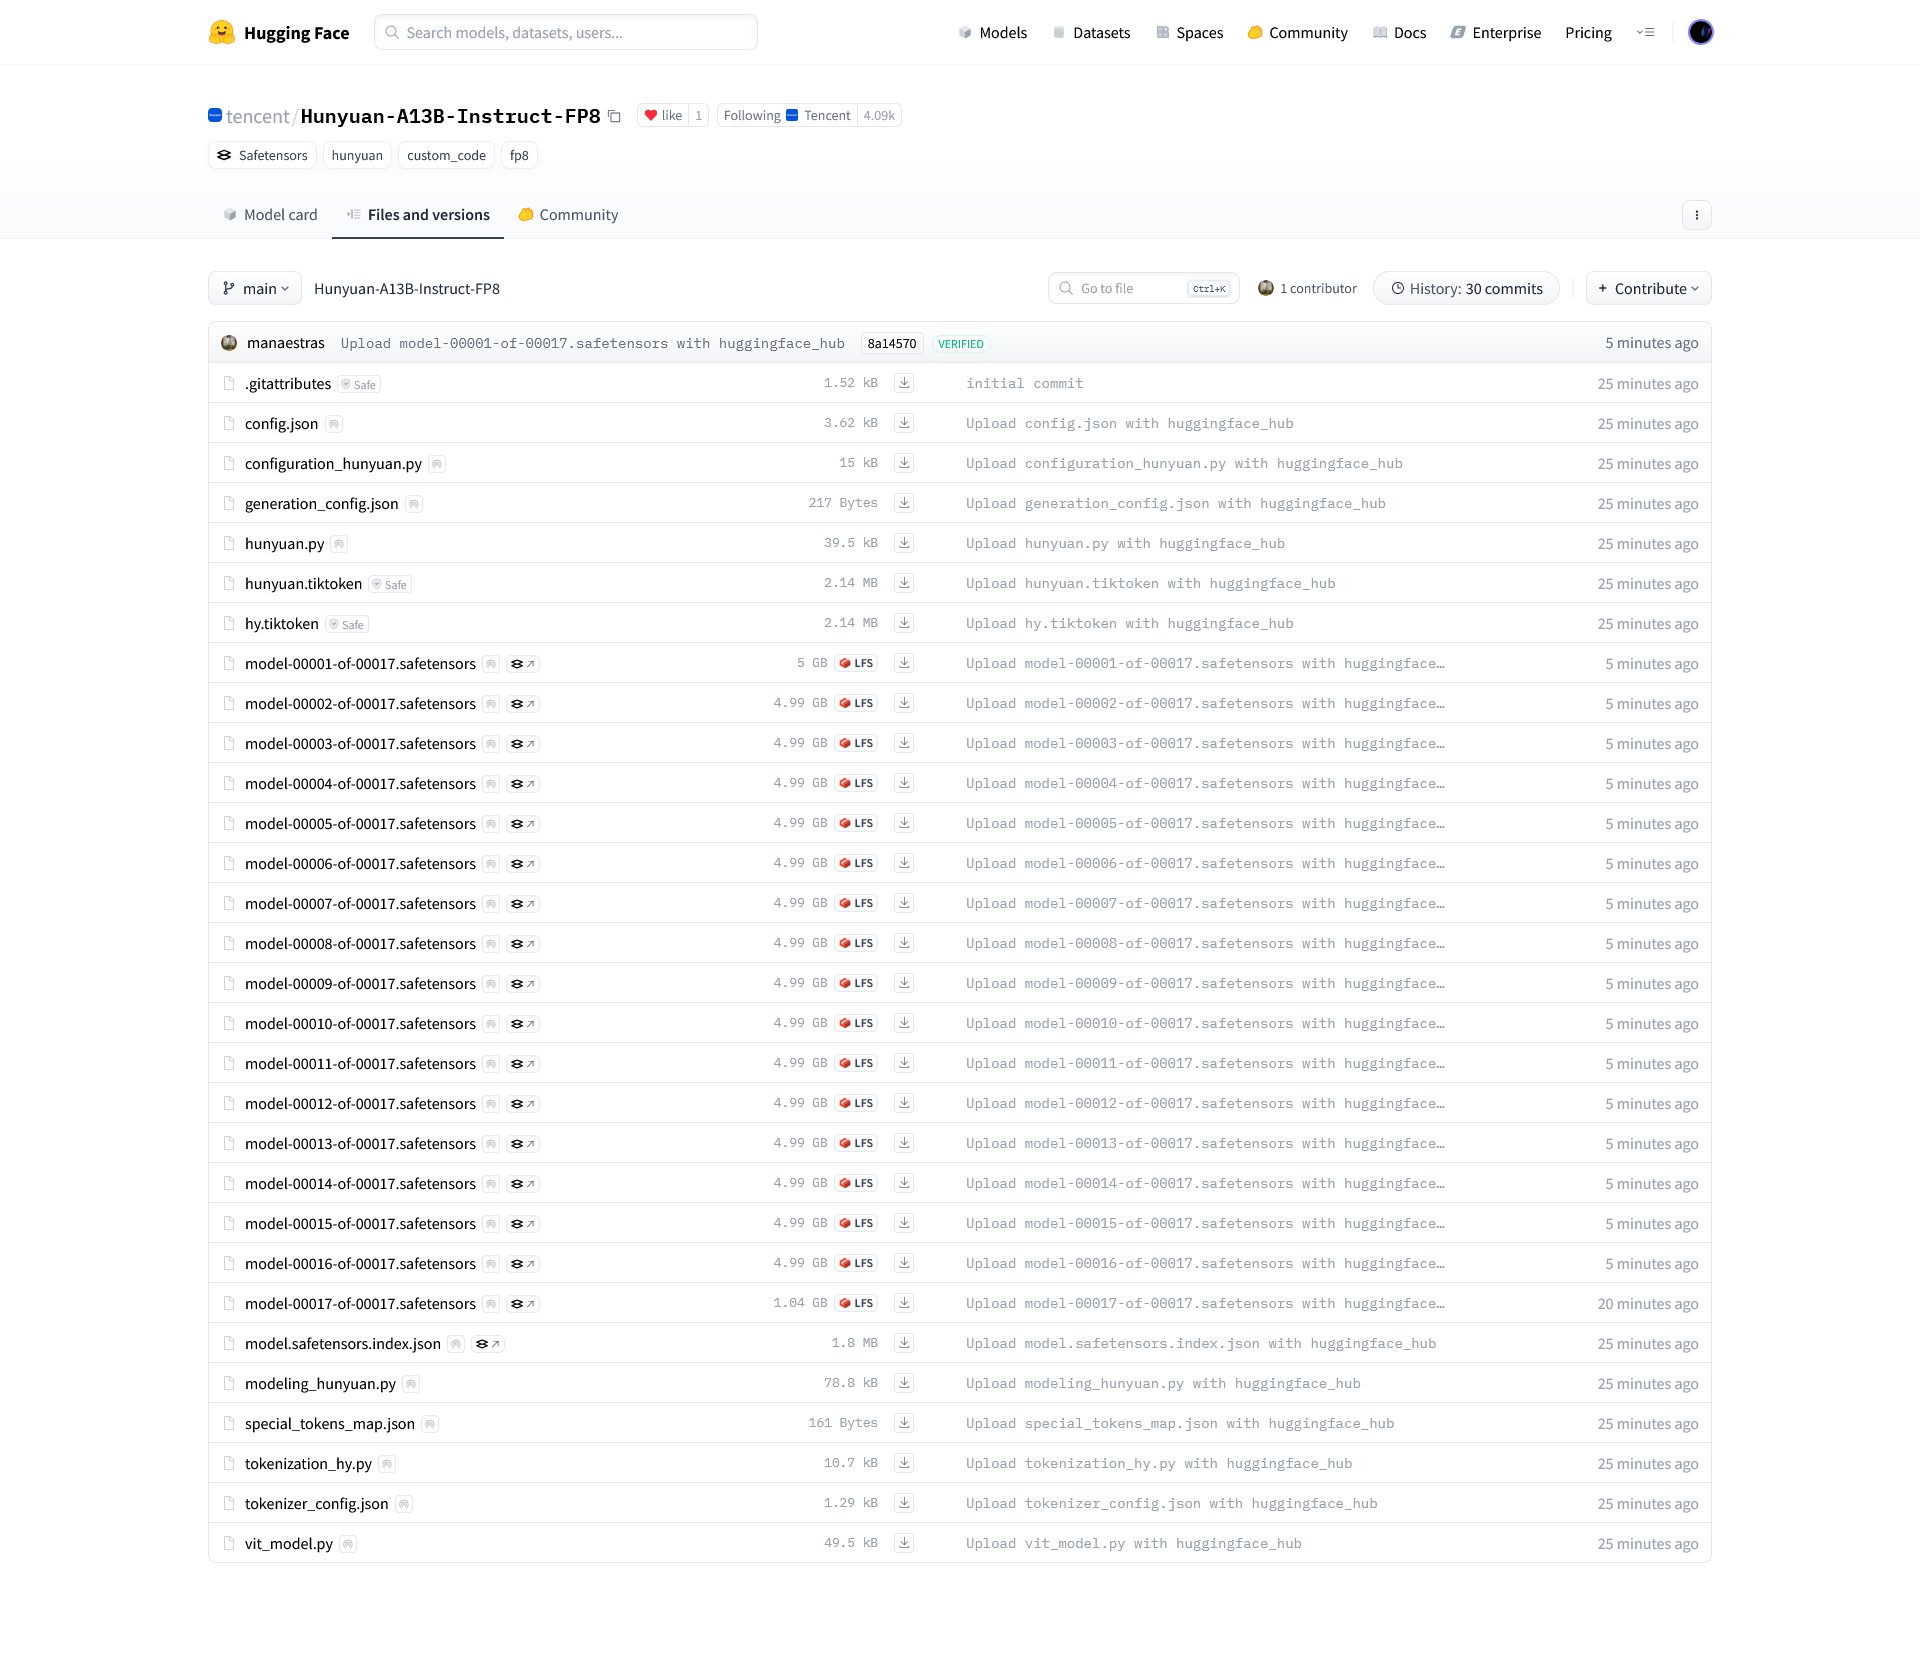The height and width of the screenshot is (1659, 1920).
Task: Open safetensors viewer for model.safetensors.index.json
Action: 487,1344
